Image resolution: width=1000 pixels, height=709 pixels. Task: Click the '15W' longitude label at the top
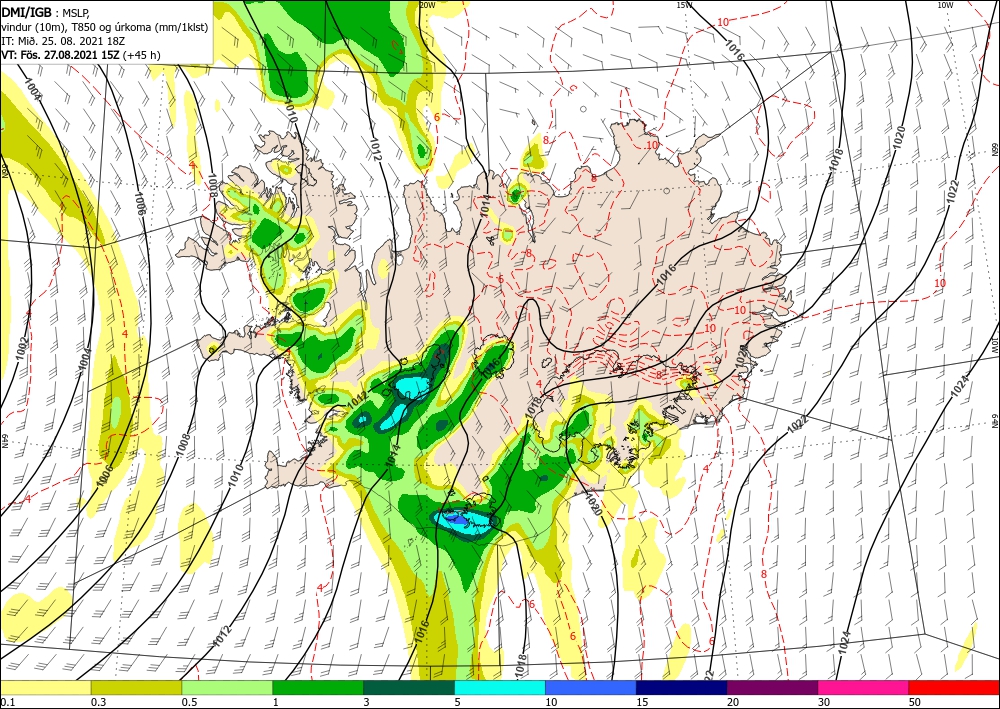point(684,5)
